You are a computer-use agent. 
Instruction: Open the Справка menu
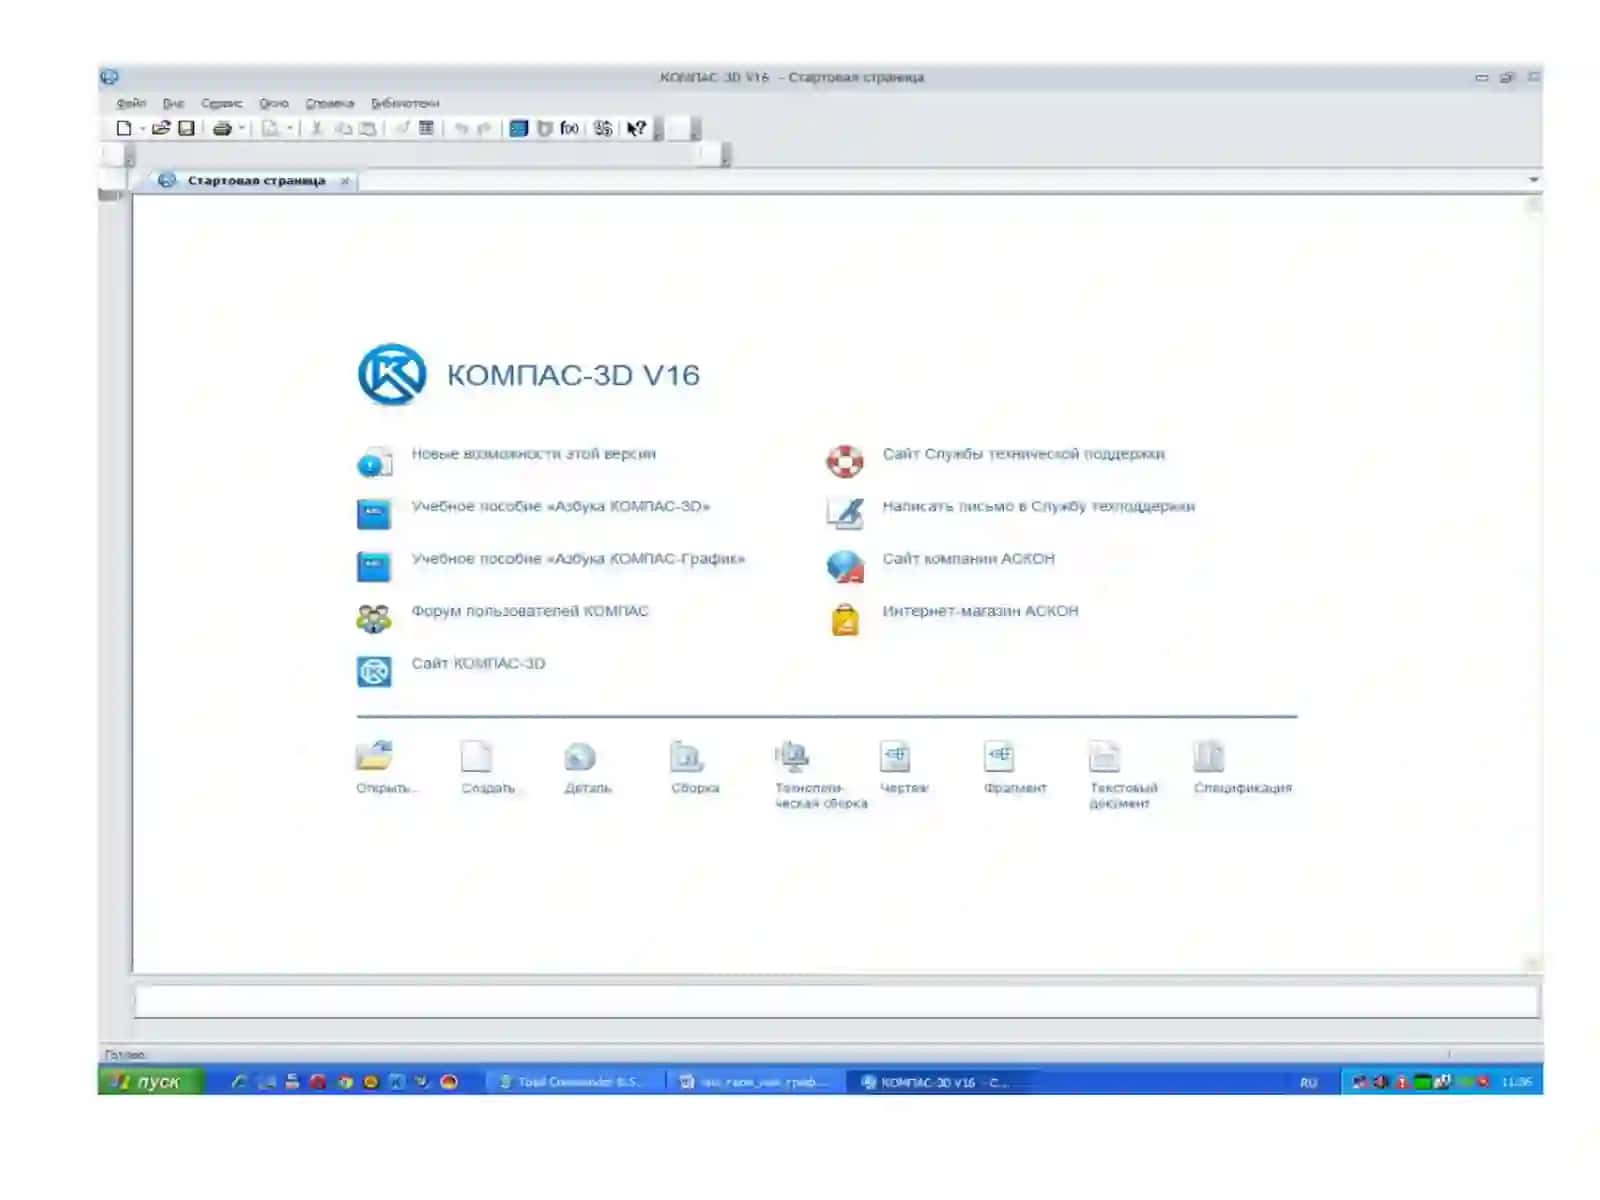pyautogui.click(x=330, y=103)
